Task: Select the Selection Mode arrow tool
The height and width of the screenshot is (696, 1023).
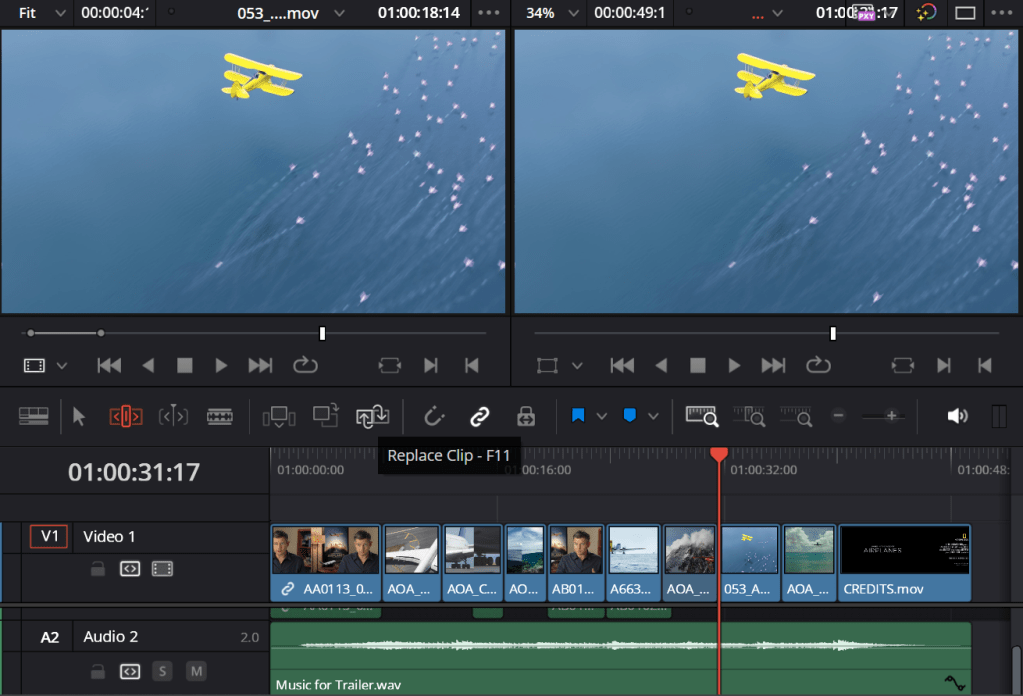Action: [x=80, y=416]
